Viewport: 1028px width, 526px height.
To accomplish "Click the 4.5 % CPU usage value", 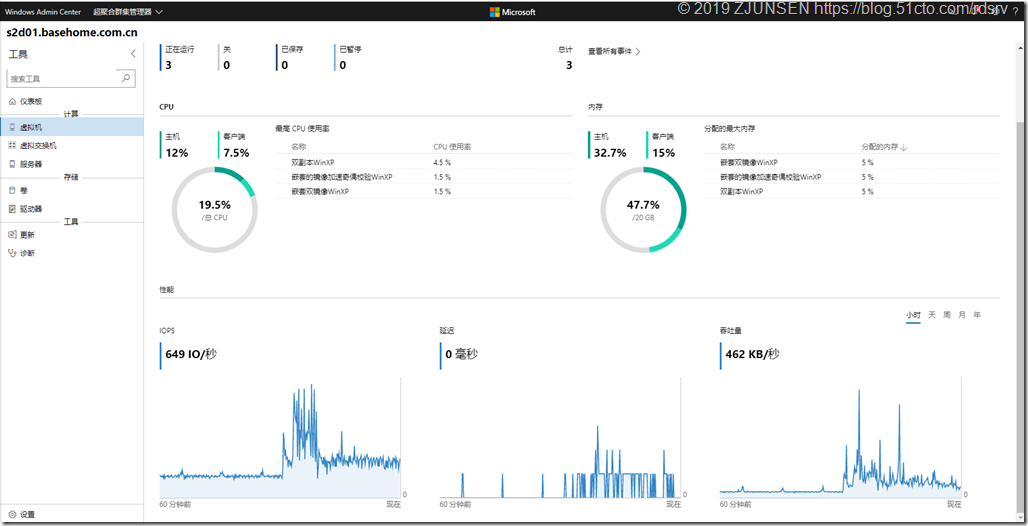I will (442, 162).
